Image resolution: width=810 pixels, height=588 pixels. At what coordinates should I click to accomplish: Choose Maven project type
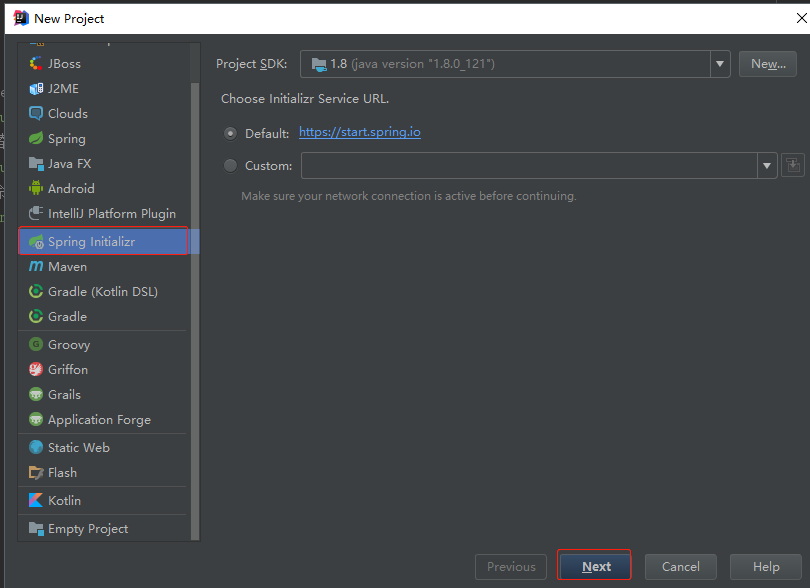pos(103,267)
